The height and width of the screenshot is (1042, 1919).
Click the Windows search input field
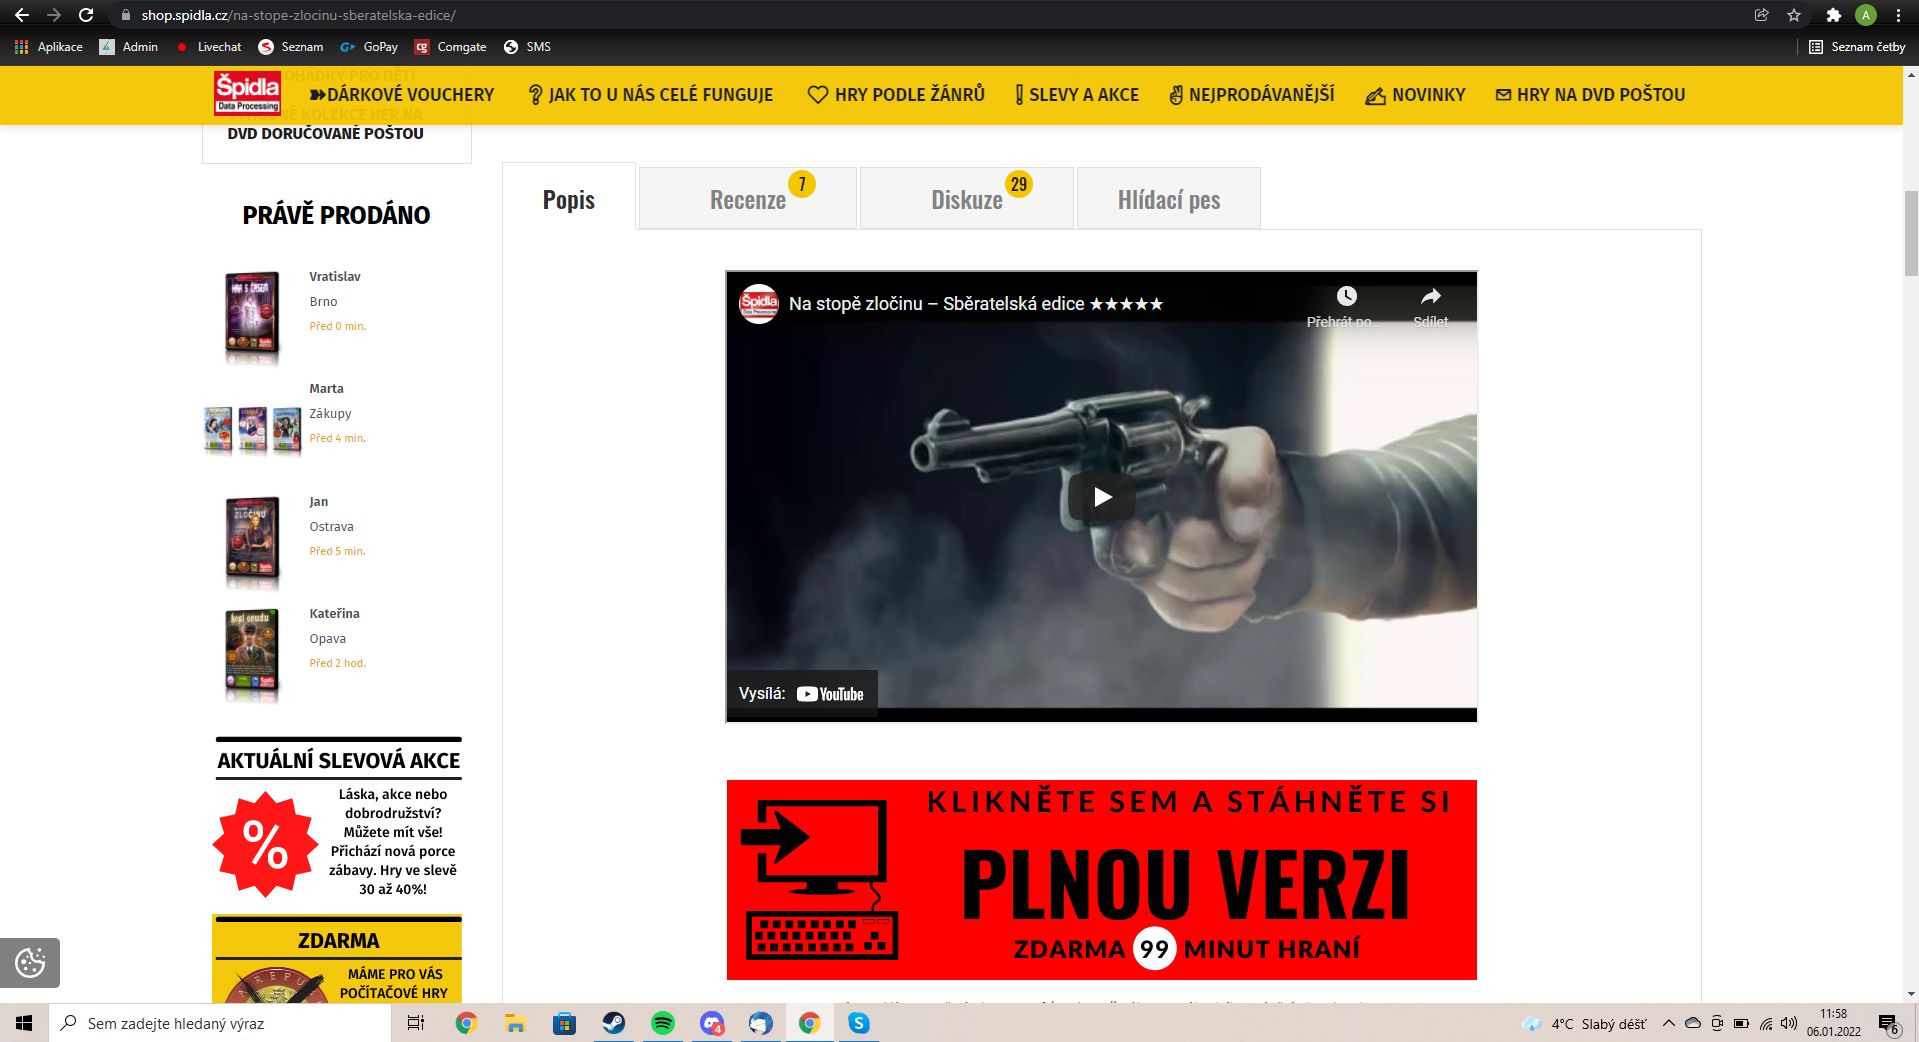[220, 1023]
